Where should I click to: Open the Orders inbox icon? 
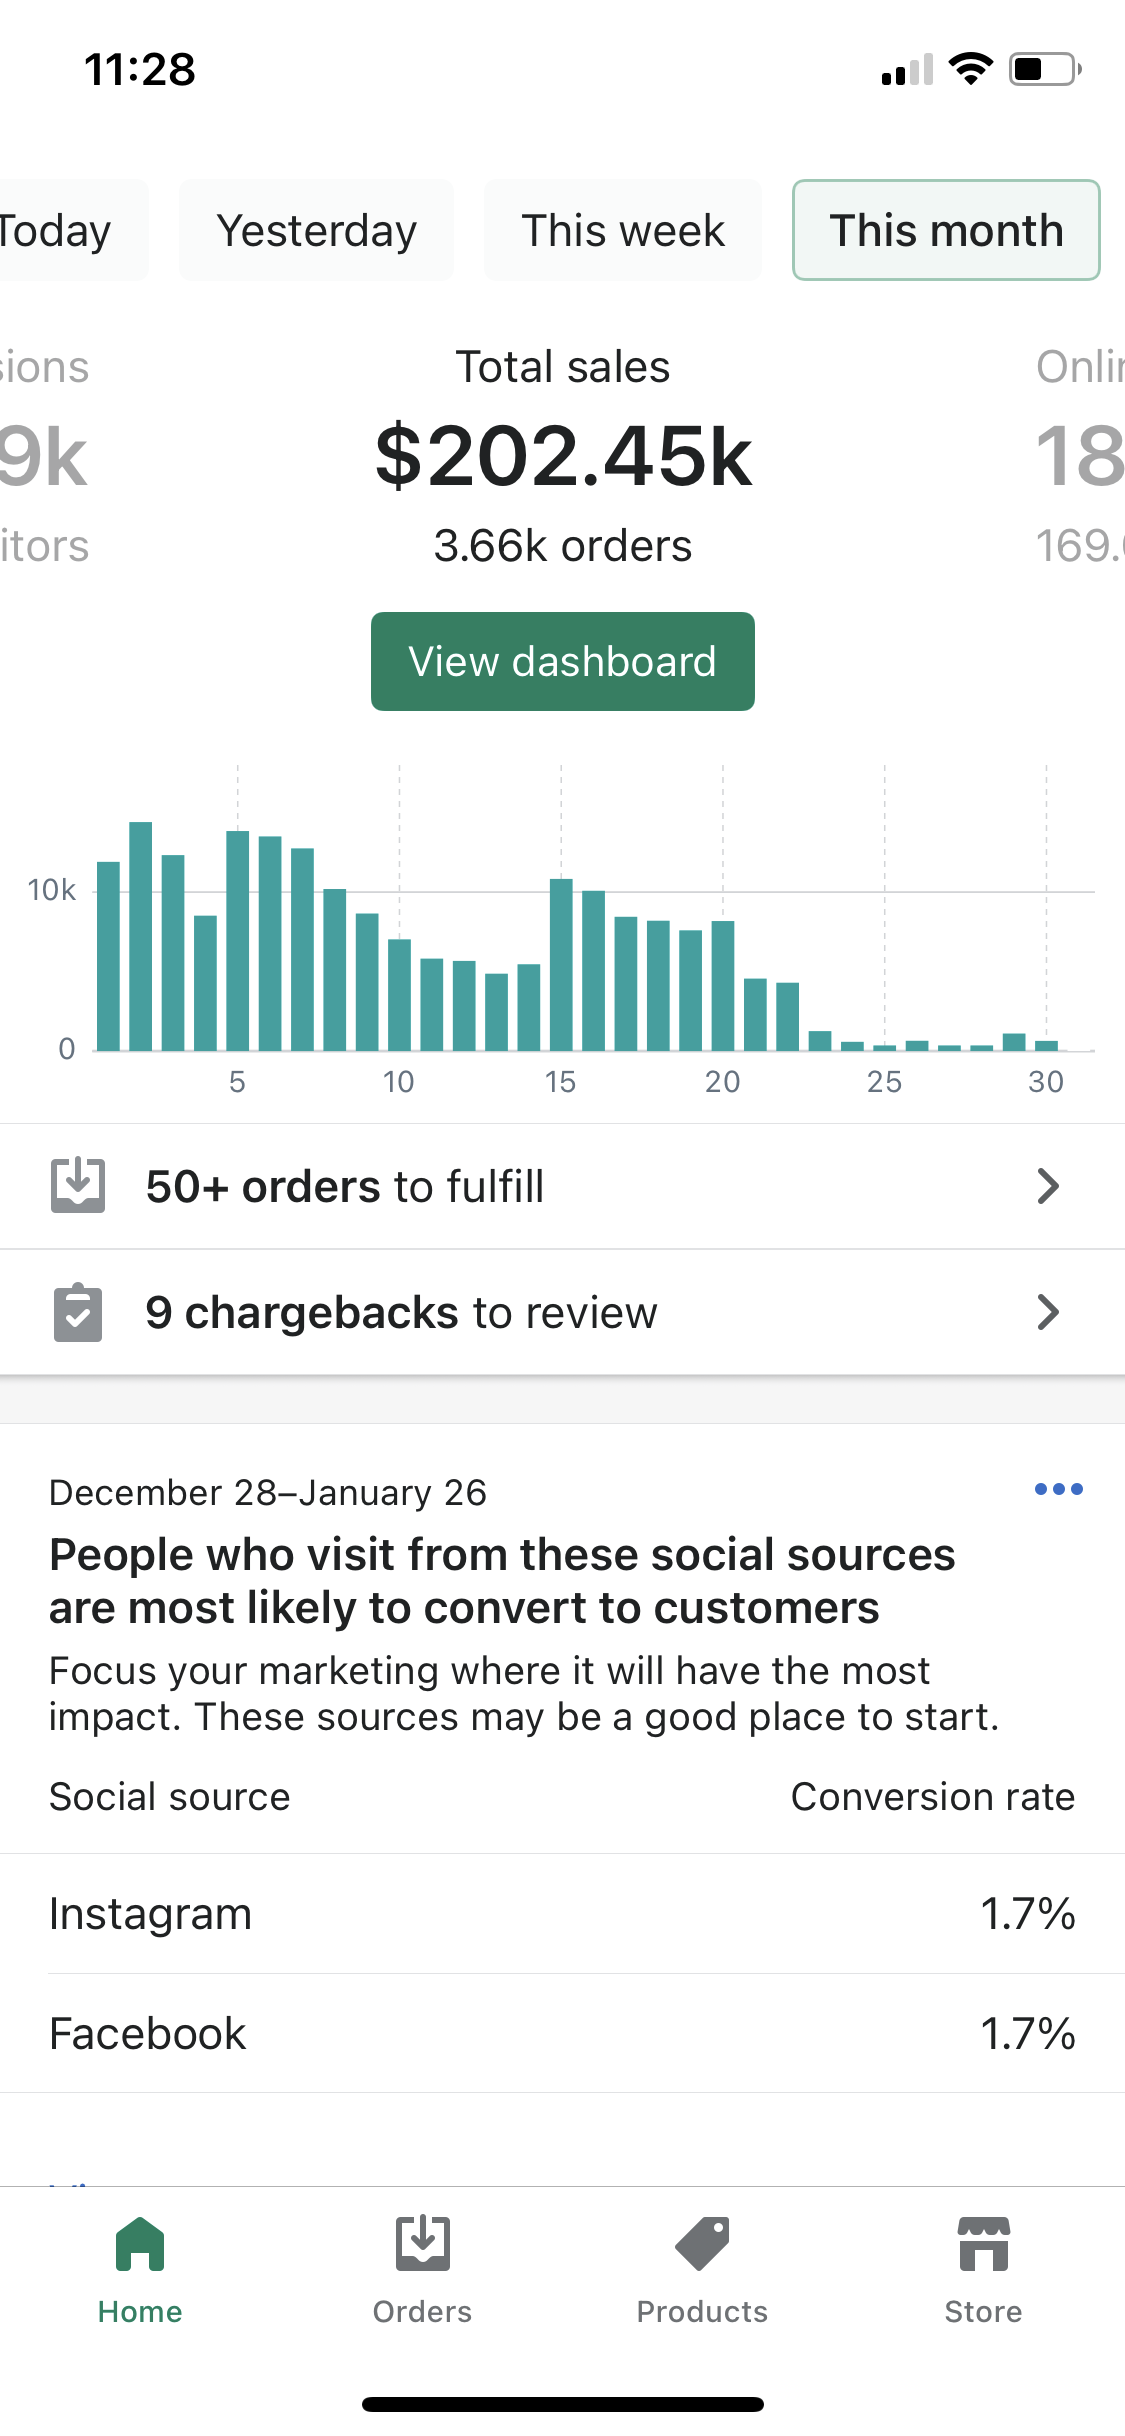[x=422, y=2244]
